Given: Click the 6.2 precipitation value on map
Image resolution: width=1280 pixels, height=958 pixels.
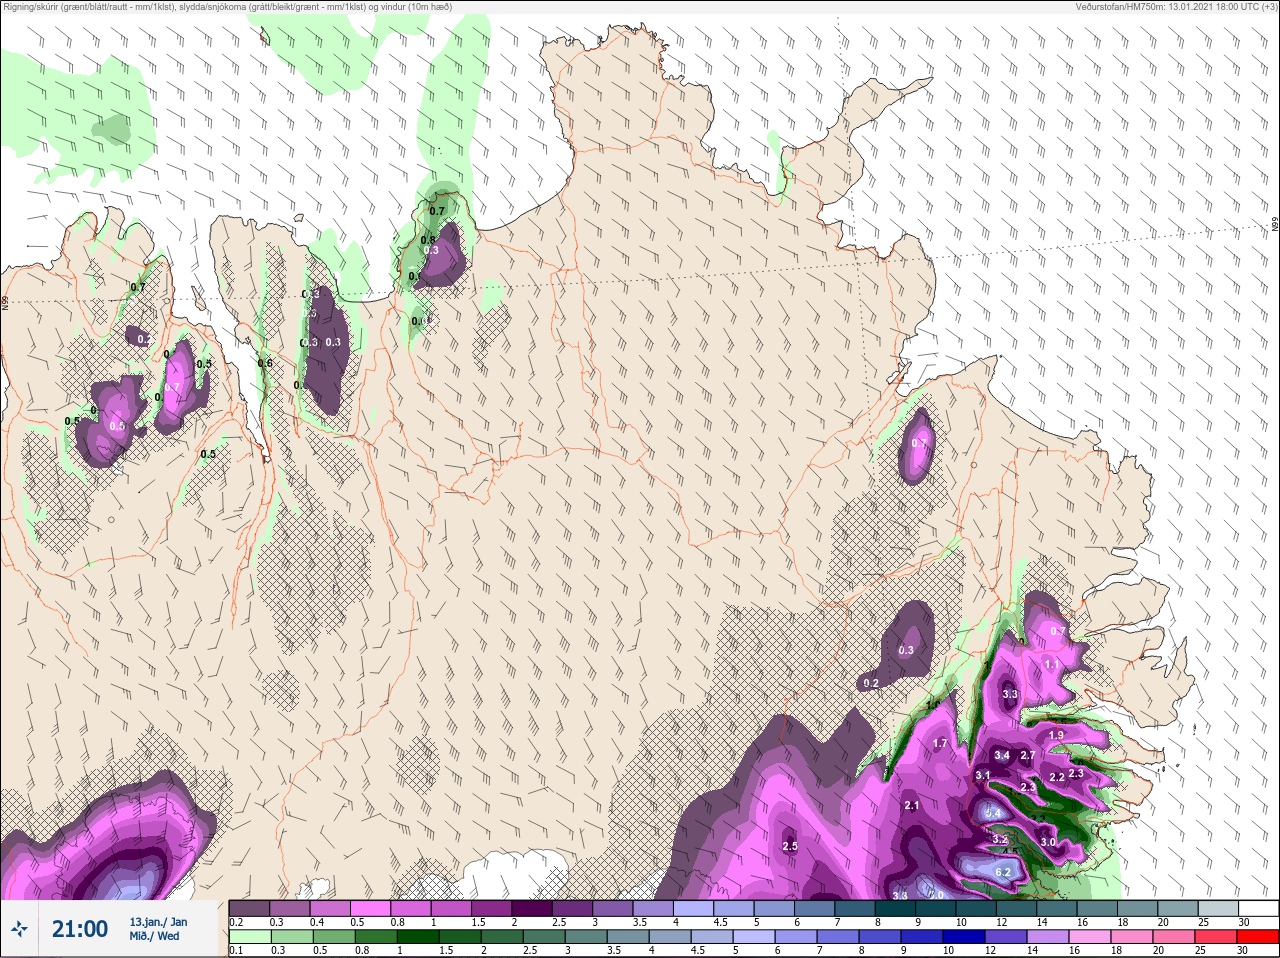Looking at the screenshot, I should point(1003,872).
